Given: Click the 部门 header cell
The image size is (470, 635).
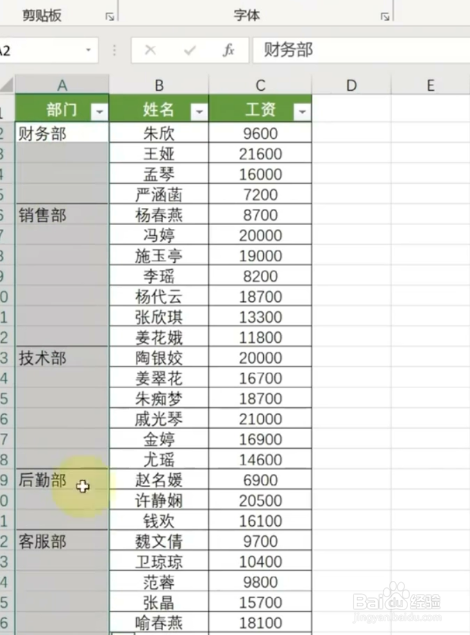Looking at the screenshot, I should [x=62, y=108].
